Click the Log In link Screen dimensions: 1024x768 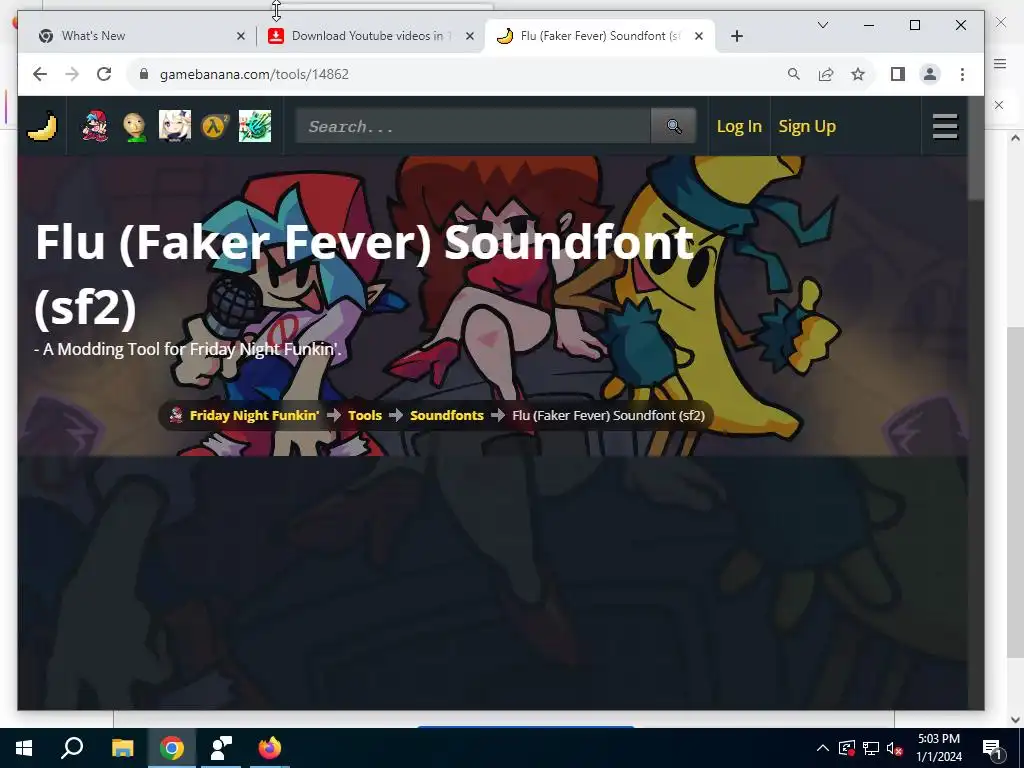(x=739, y=126)
